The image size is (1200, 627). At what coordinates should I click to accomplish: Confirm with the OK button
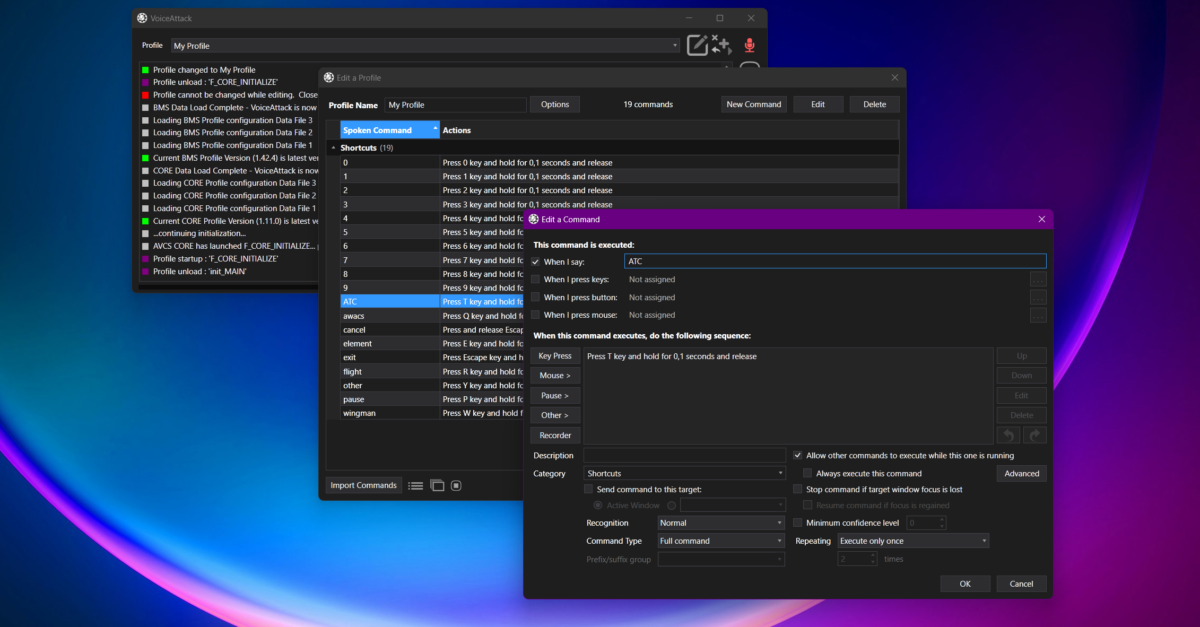point(965,583)
